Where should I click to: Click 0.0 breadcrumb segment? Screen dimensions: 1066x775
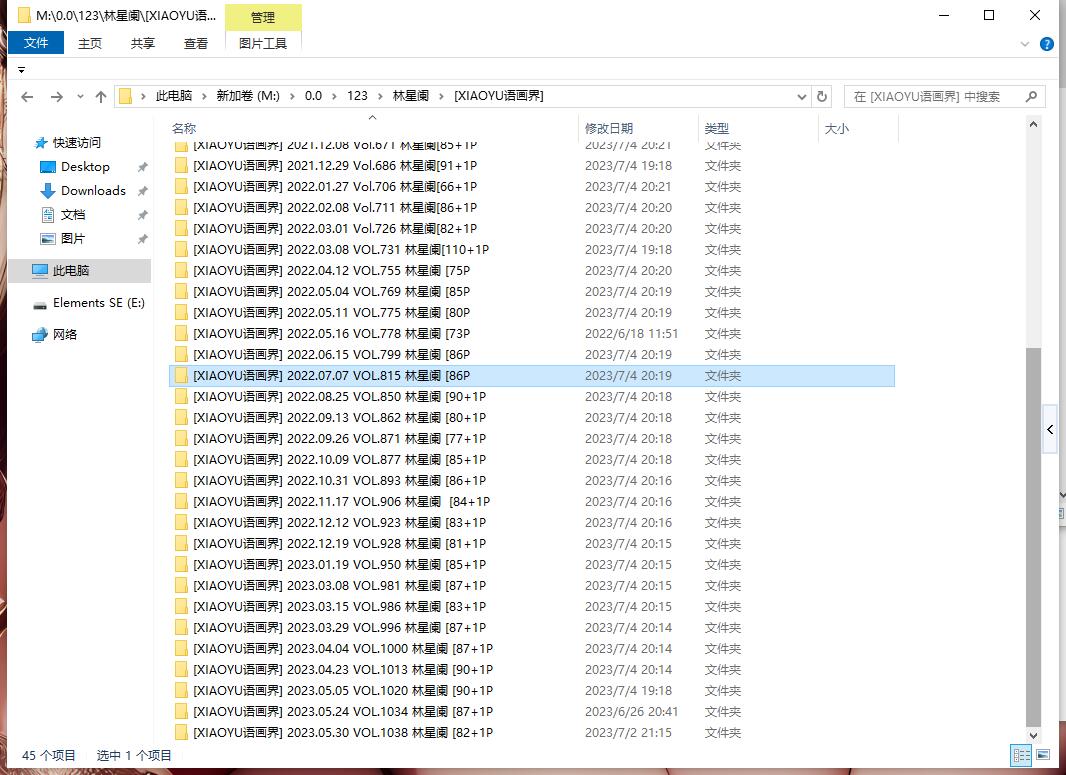pyautogui.click(x=313, y=97)
